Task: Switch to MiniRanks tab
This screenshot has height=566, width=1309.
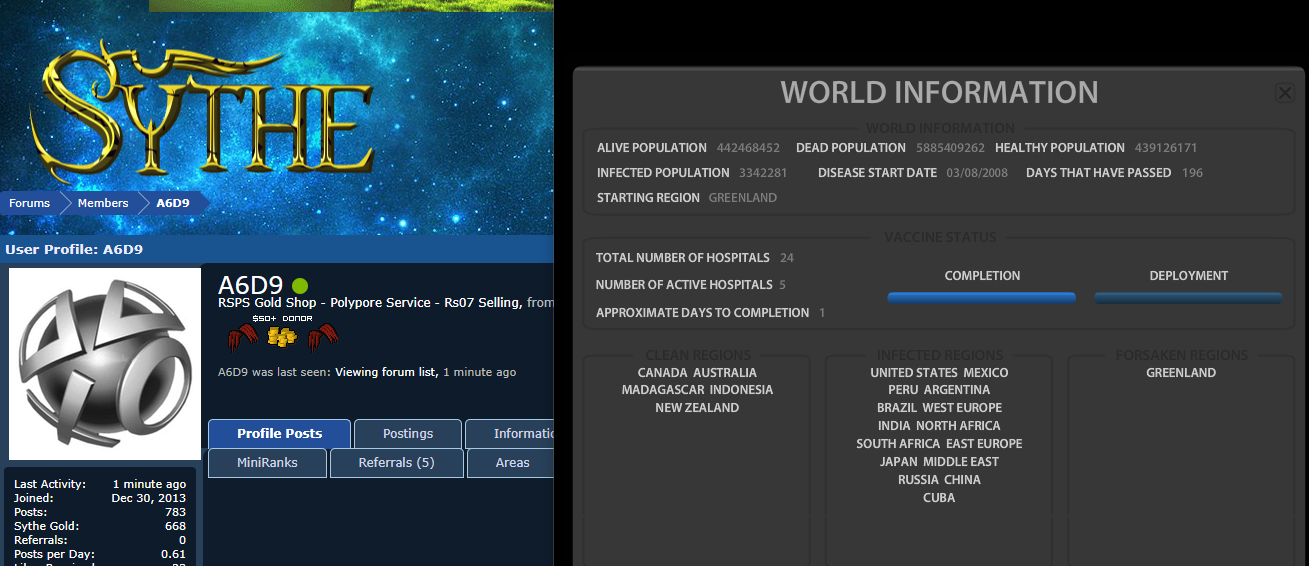Action: click(x=267, y=463)
